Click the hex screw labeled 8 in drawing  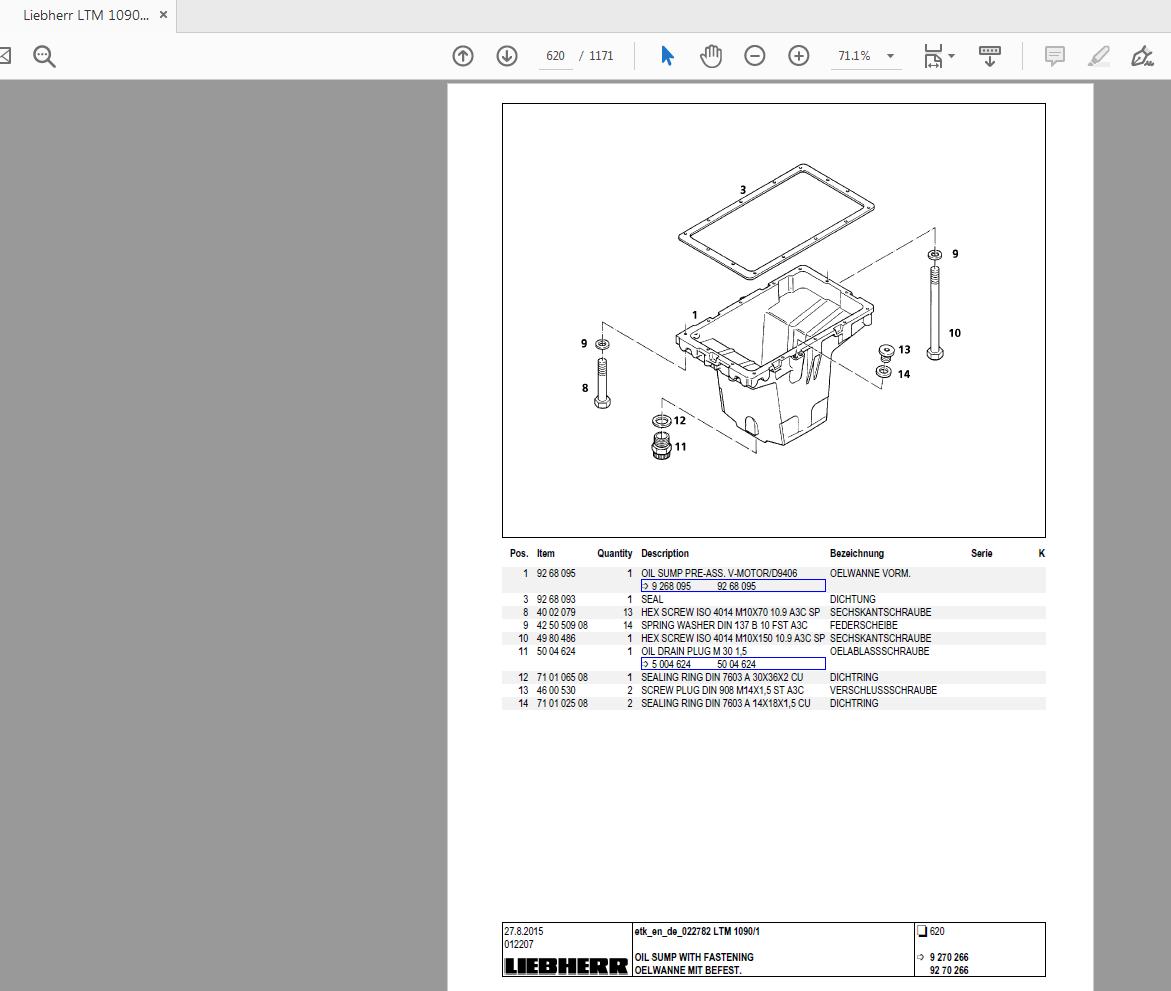[602, 382]
